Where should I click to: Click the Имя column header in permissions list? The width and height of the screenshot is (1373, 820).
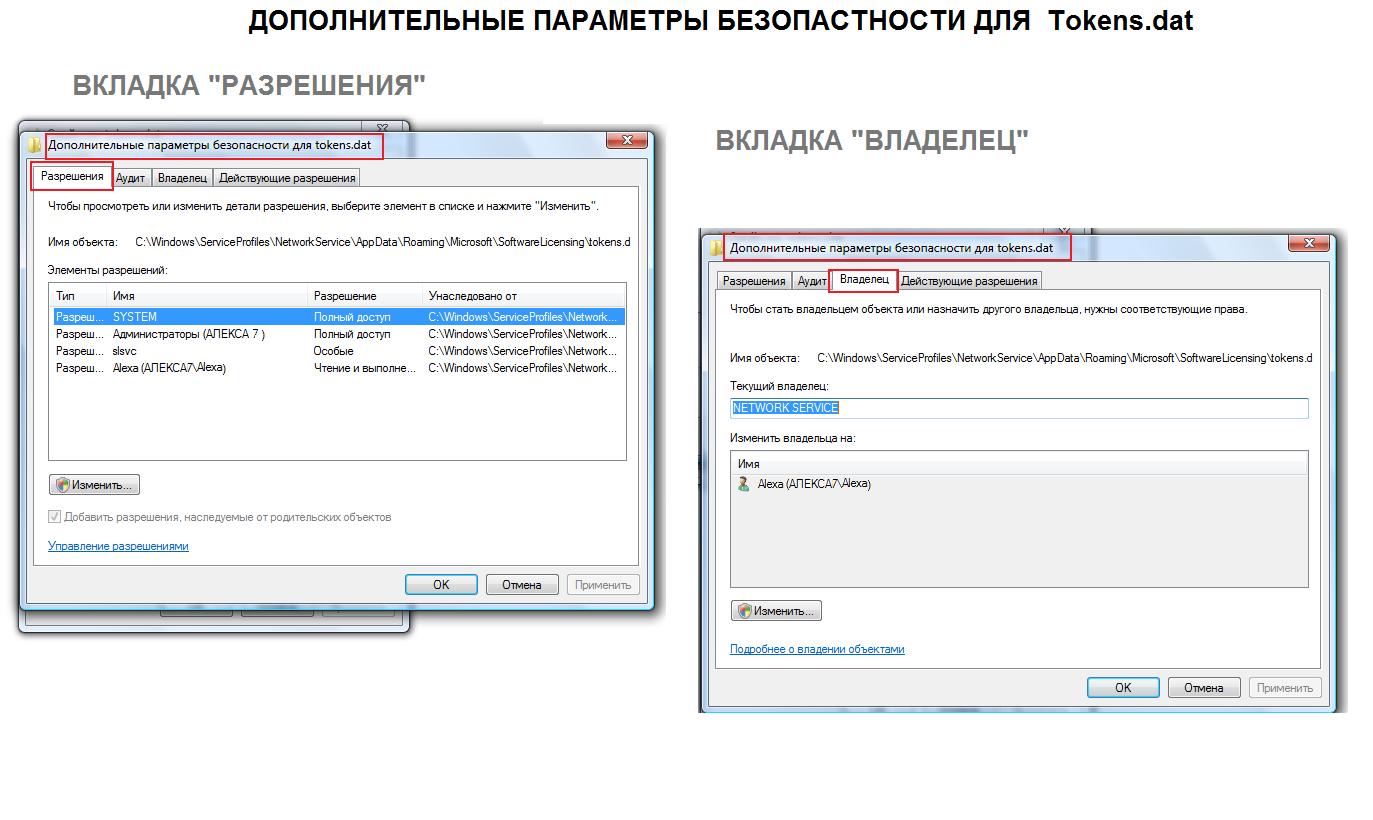[206, 296]
